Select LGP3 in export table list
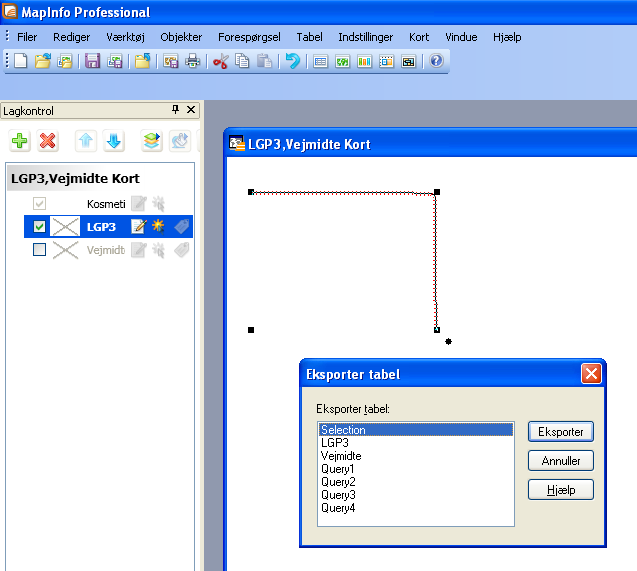This screenshot has height=571, width=637. click(x=416, y=443)
